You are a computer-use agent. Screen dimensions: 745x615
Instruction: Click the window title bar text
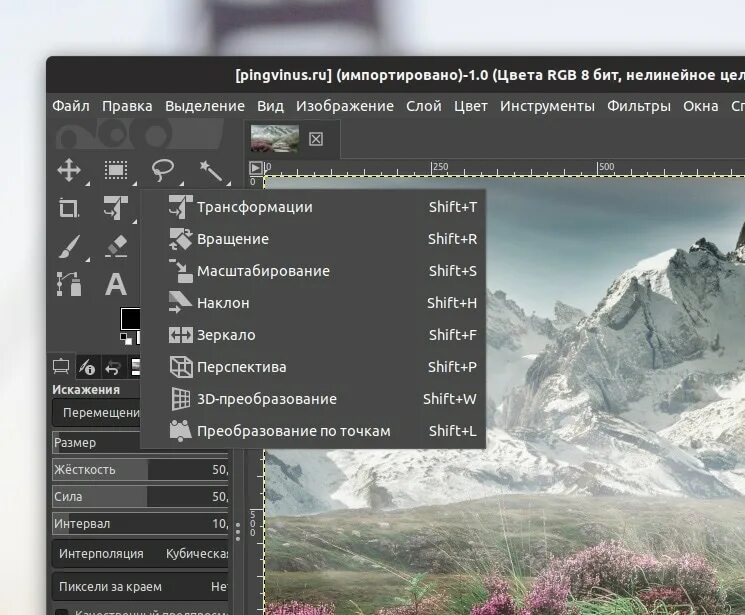[x=490, y=75]
